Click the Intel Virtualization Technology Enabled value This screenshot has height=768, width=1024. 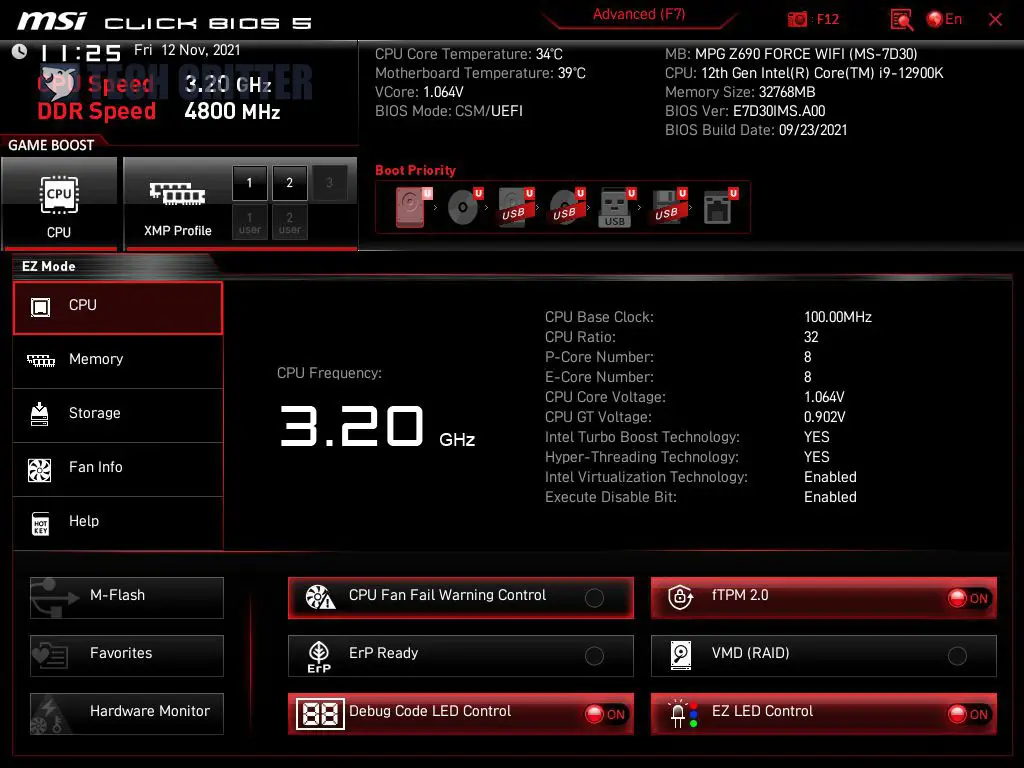point(831,477)
